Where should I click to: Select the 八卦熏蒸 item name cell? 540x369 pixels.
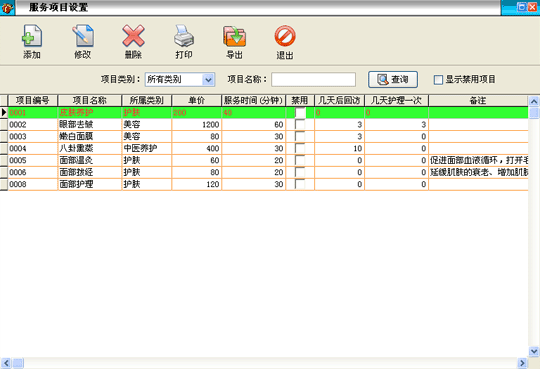coord(90,148)
